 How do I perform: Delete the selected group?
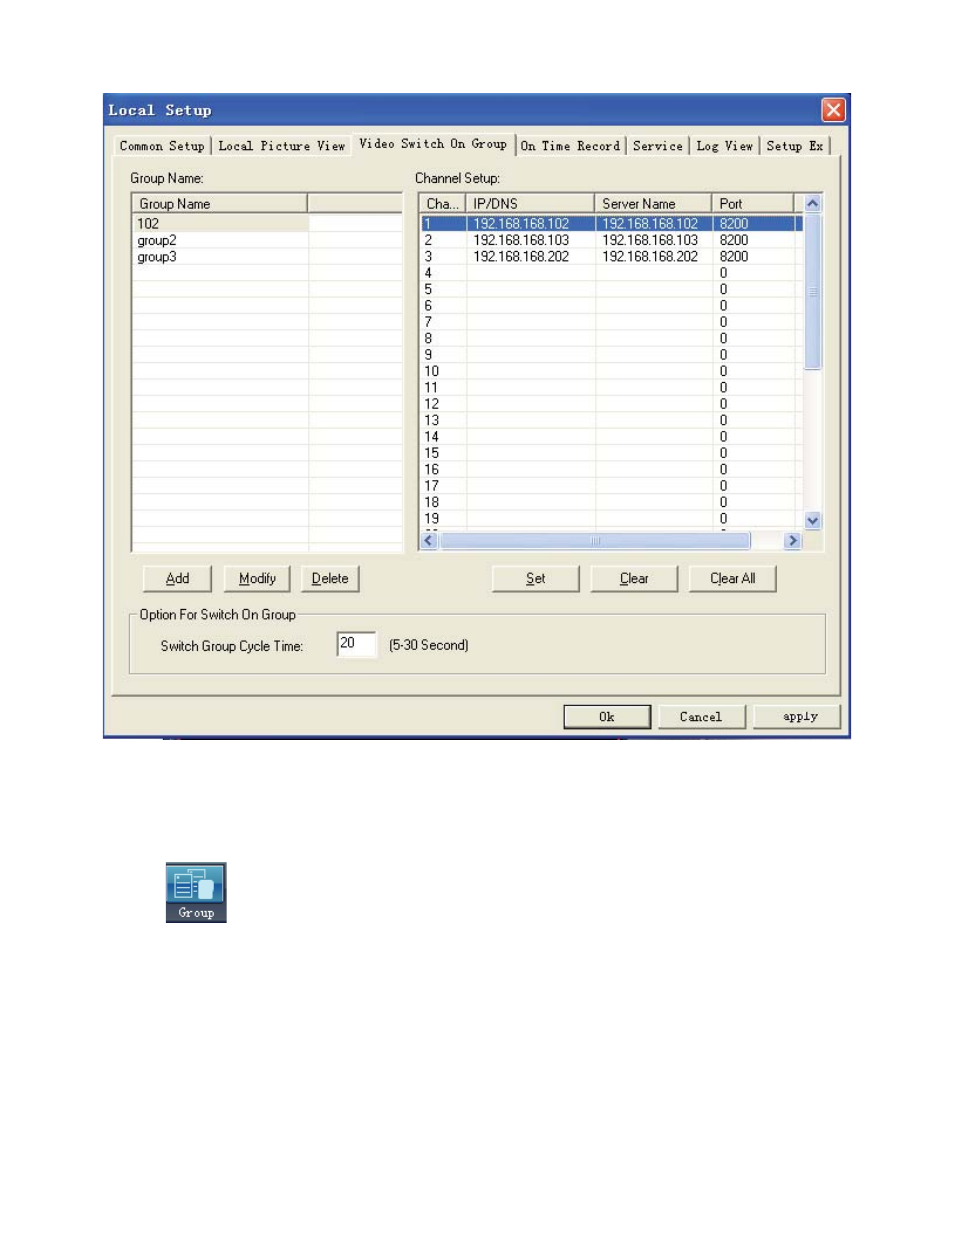coord(330,579)
